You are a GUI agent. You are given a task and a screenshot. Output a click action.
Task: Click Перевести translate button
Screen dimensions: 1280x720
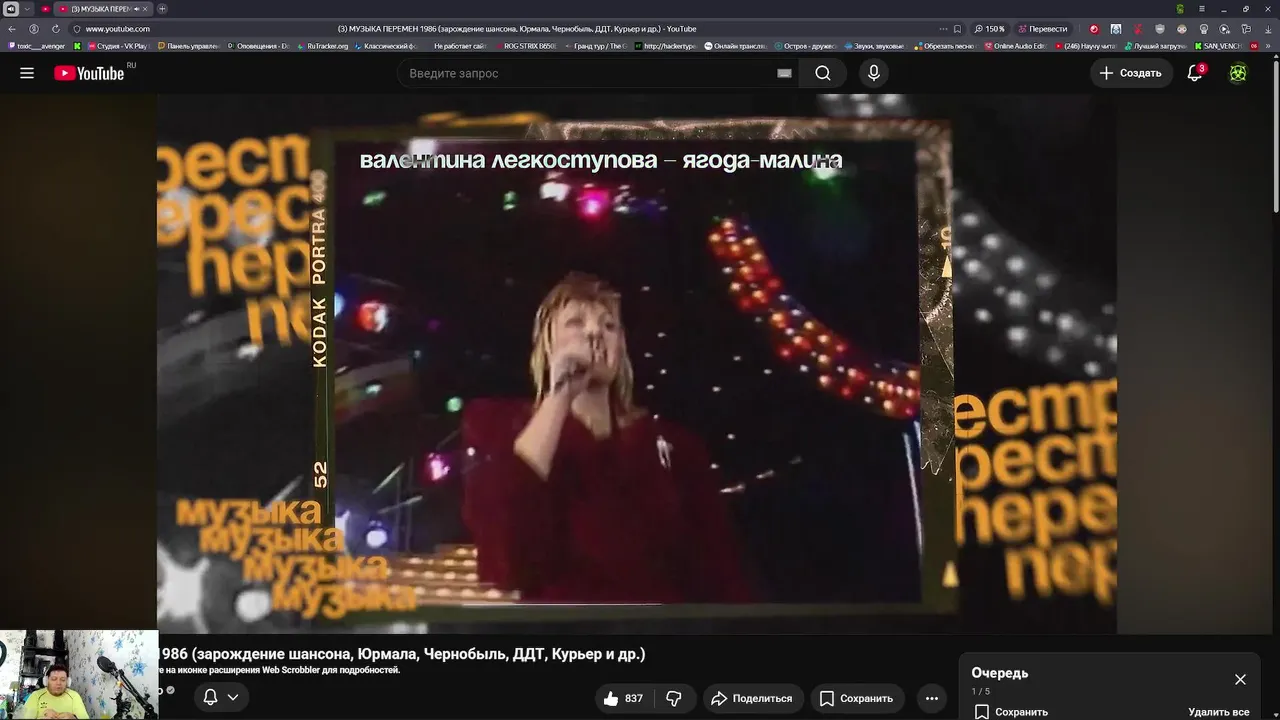coord(1043,29)
